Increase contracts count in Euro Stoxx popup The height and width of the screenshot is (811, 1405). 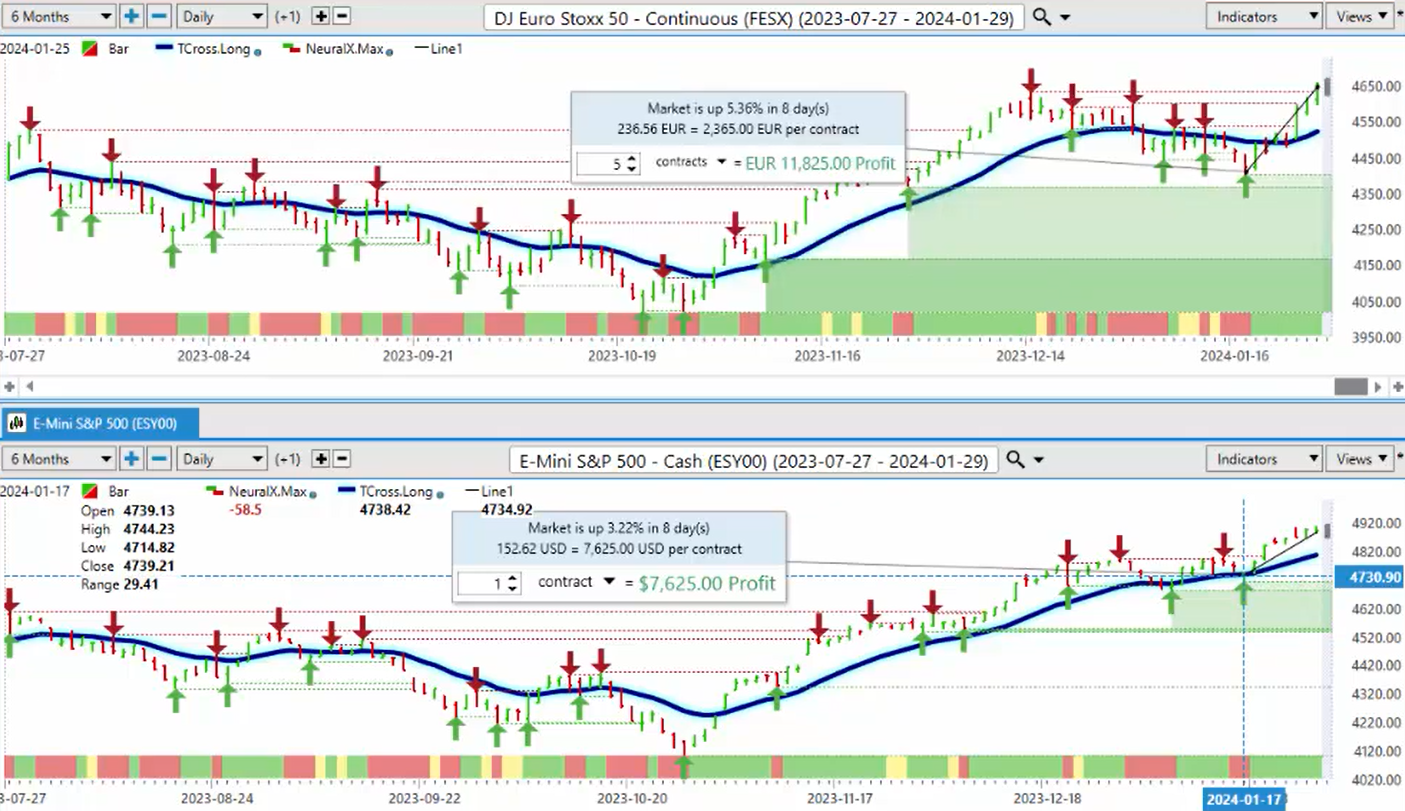pos(631,158)
